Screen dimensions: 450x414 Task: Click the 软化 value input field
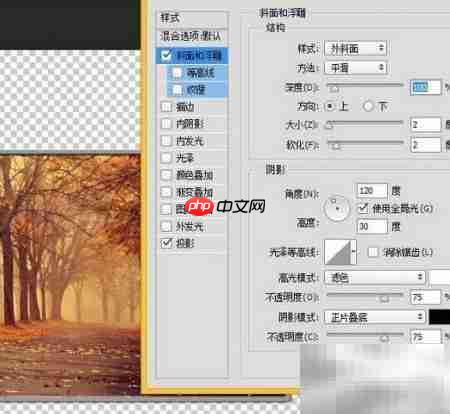[425, 145]
